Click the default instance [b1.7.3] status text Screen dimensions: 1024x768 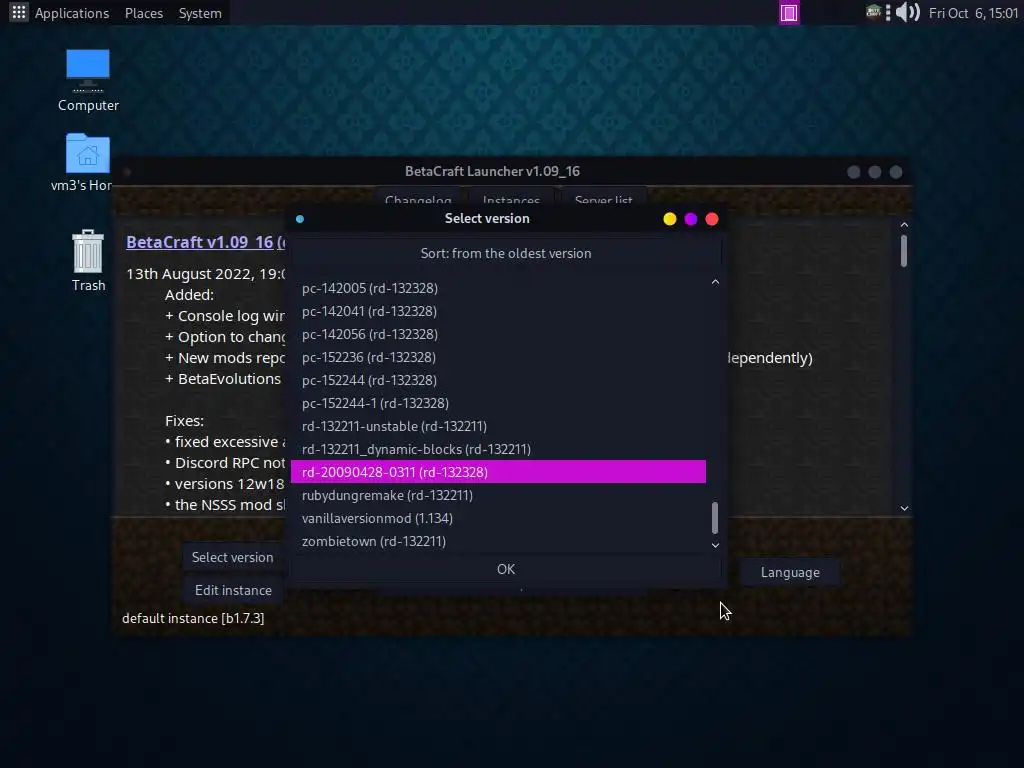[193, 618]
